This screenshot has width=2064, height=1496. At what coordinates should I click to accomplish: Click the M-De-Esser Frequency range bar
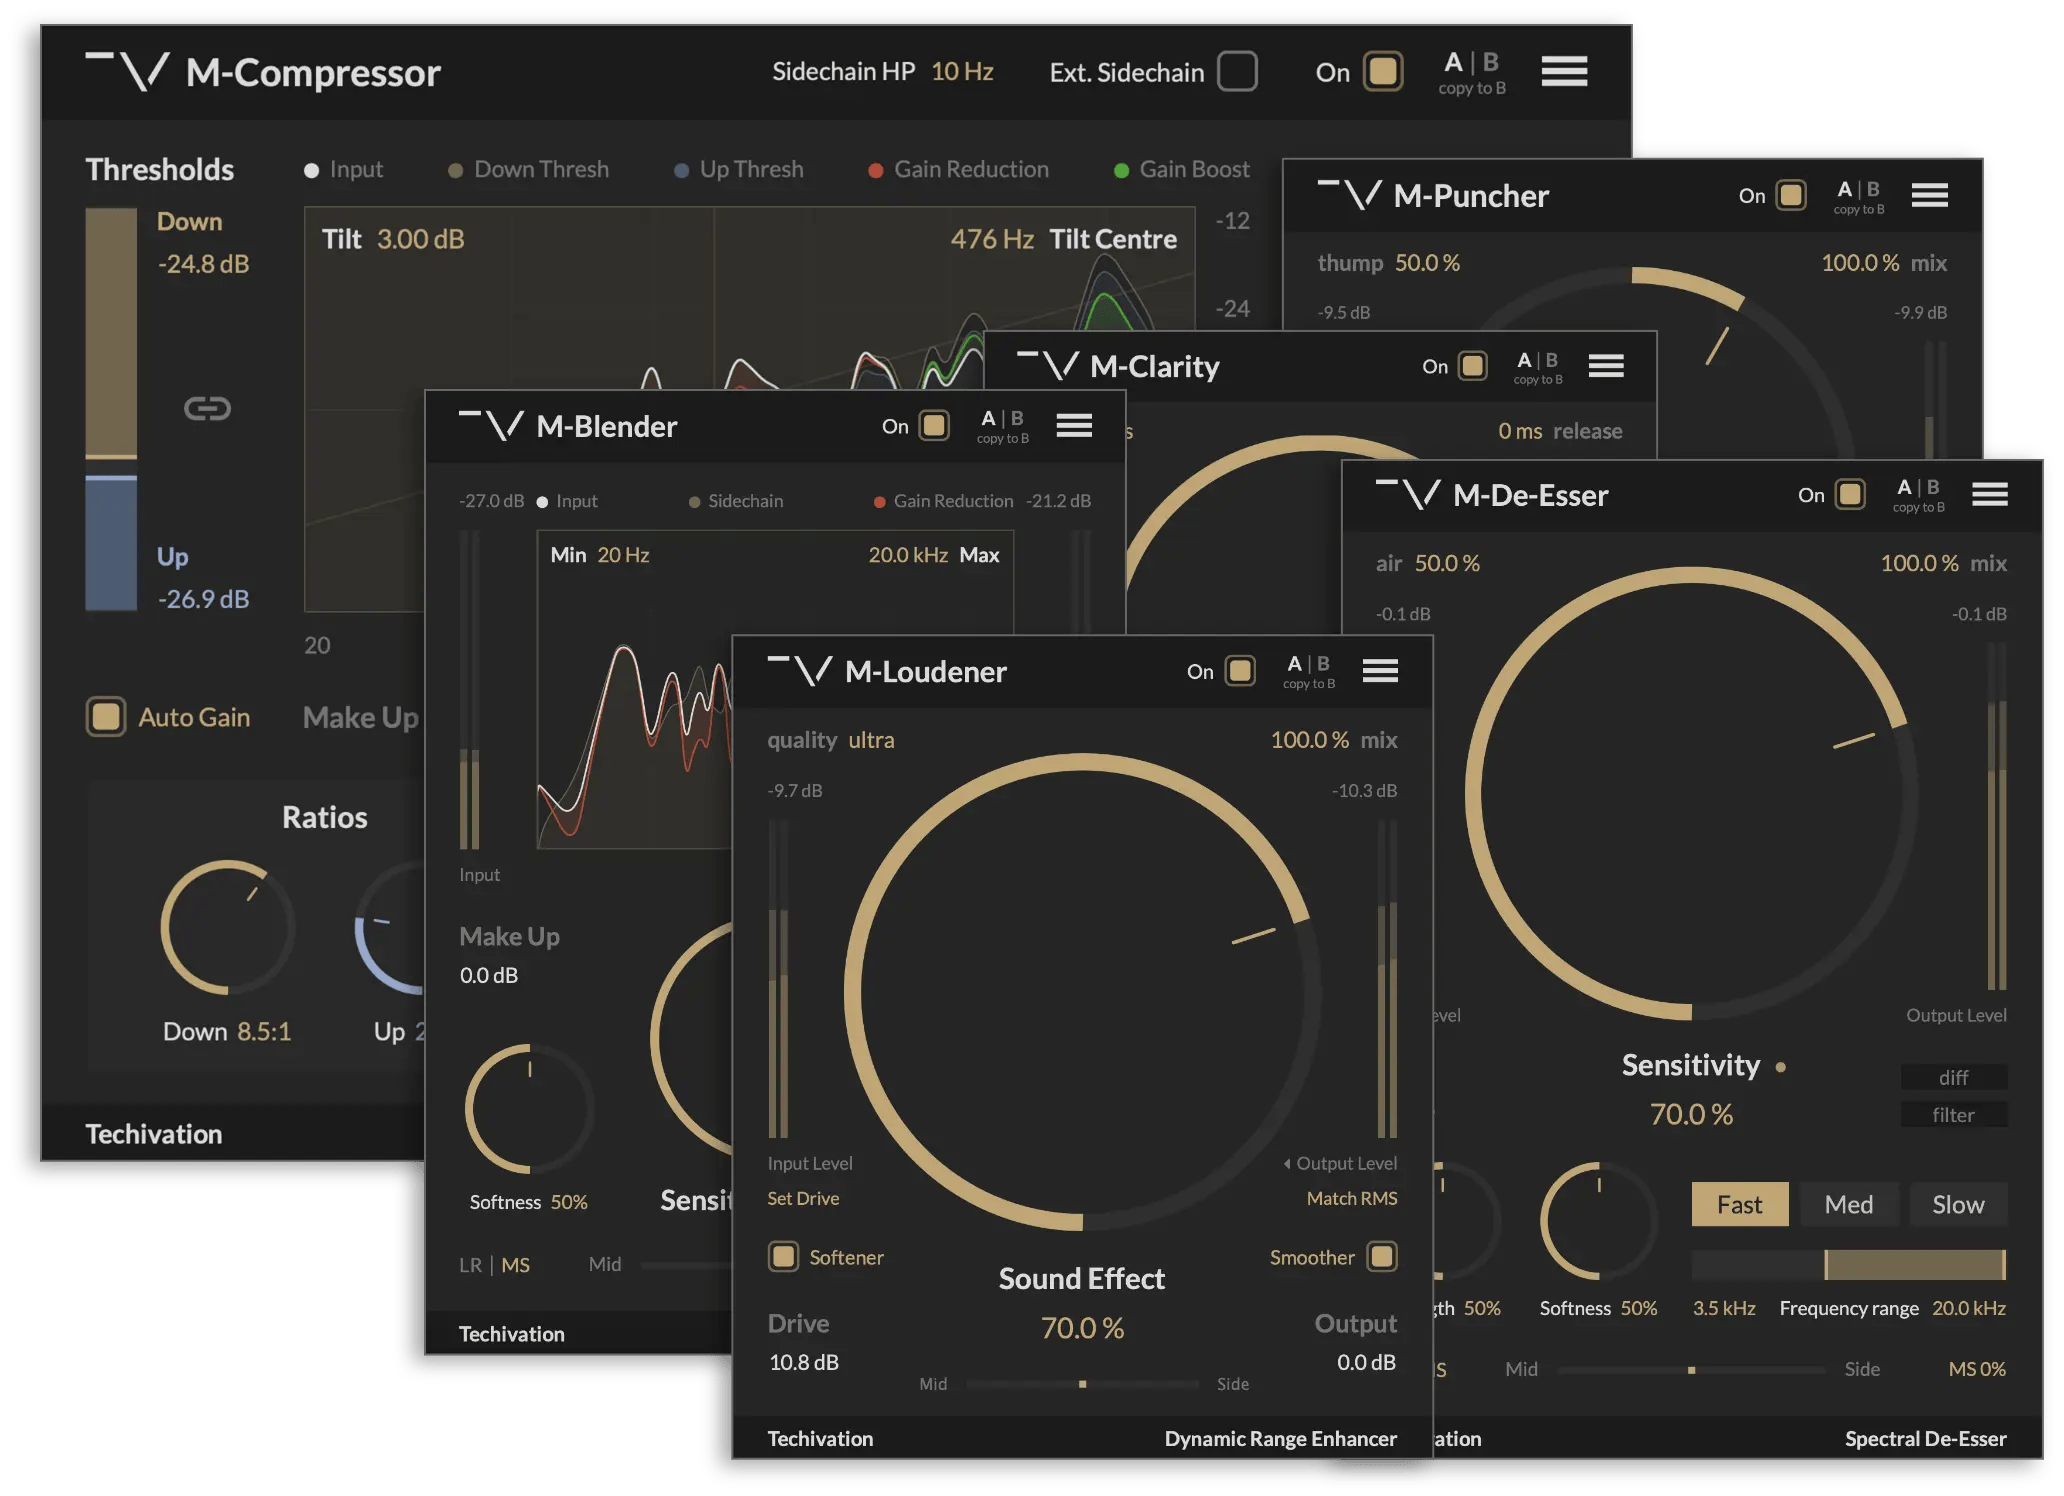click(1848, 1264)
